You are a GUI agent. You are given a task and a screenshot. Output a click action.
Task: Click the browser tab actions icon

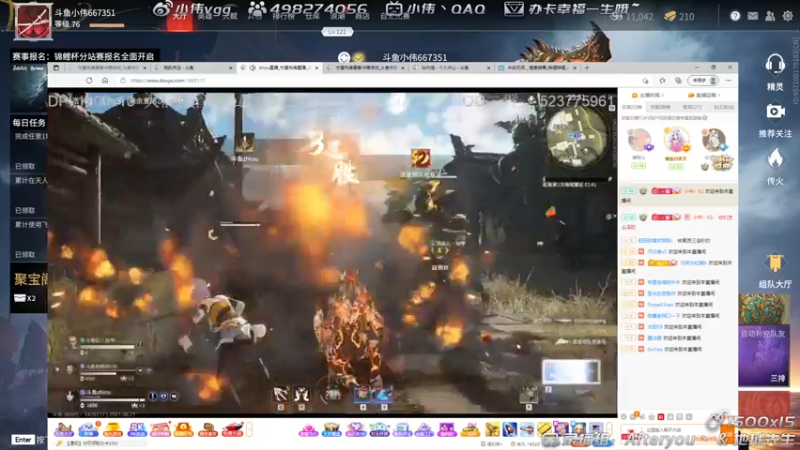click(x=56, y=67)
